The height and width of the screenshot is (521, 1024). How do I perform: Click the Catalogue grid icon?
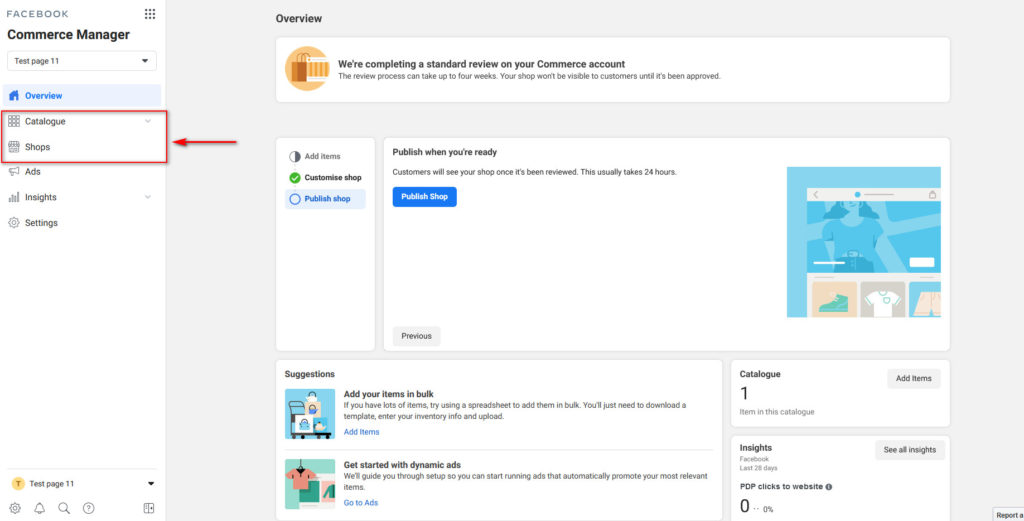pos(14,121)
